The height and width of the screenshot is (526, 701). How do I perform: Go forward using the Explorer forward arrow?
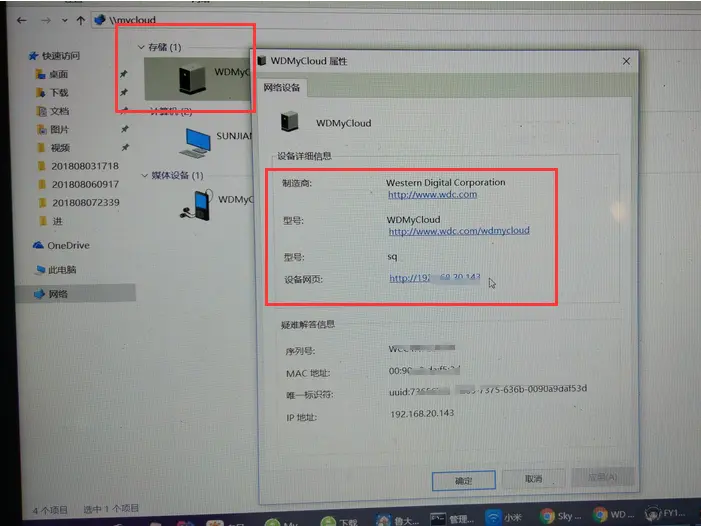[46, 21]
